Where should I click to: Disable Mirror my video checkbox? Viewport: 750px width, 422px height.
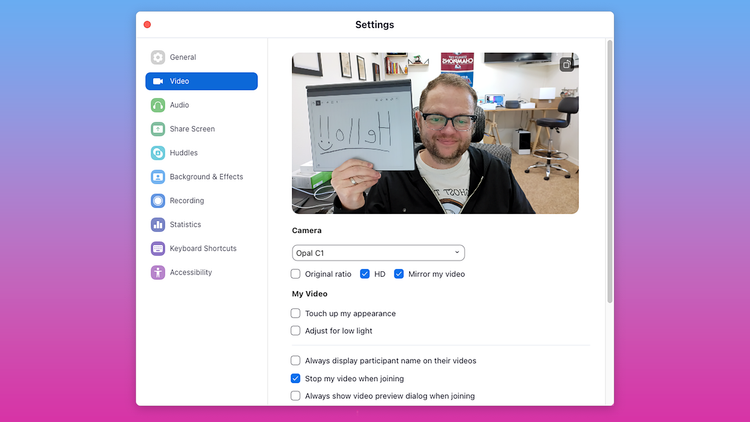point(399,274)
